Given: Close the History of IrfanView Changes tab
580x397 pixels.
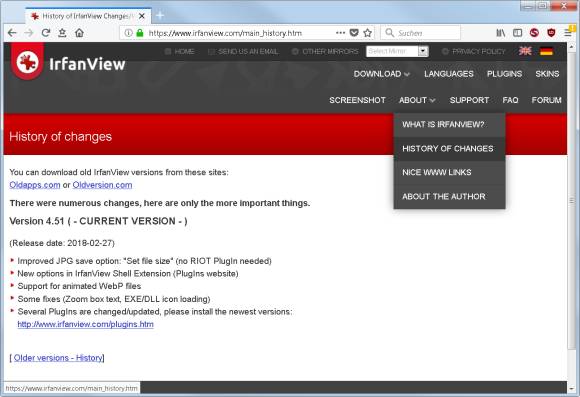Looking at the screenshot, I should [x=142, y=16].
